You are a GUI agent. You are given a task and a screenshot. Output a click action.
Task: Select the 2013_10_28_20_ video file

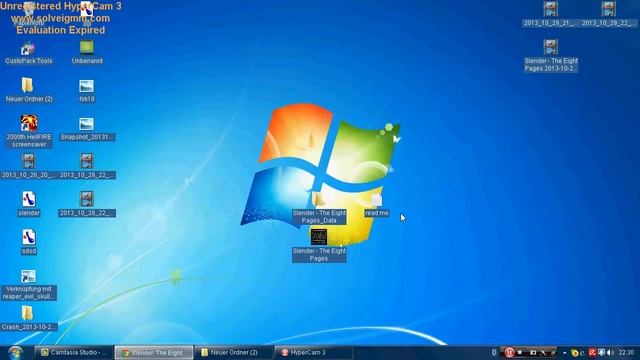point(28,167)
